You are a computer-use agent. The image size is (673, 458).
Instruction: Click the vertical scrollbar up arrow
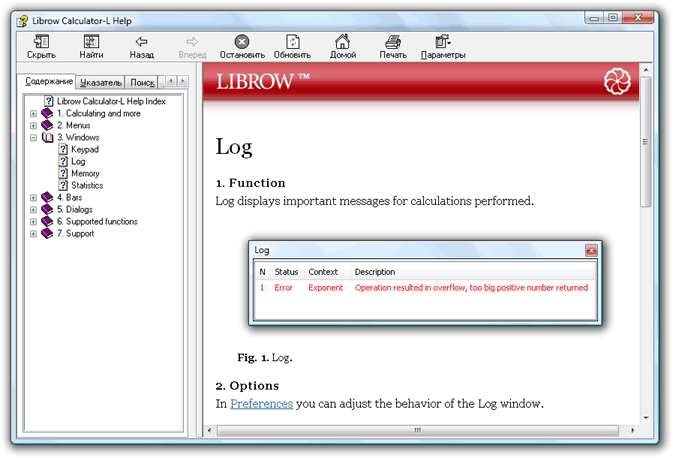click(646, 70)
